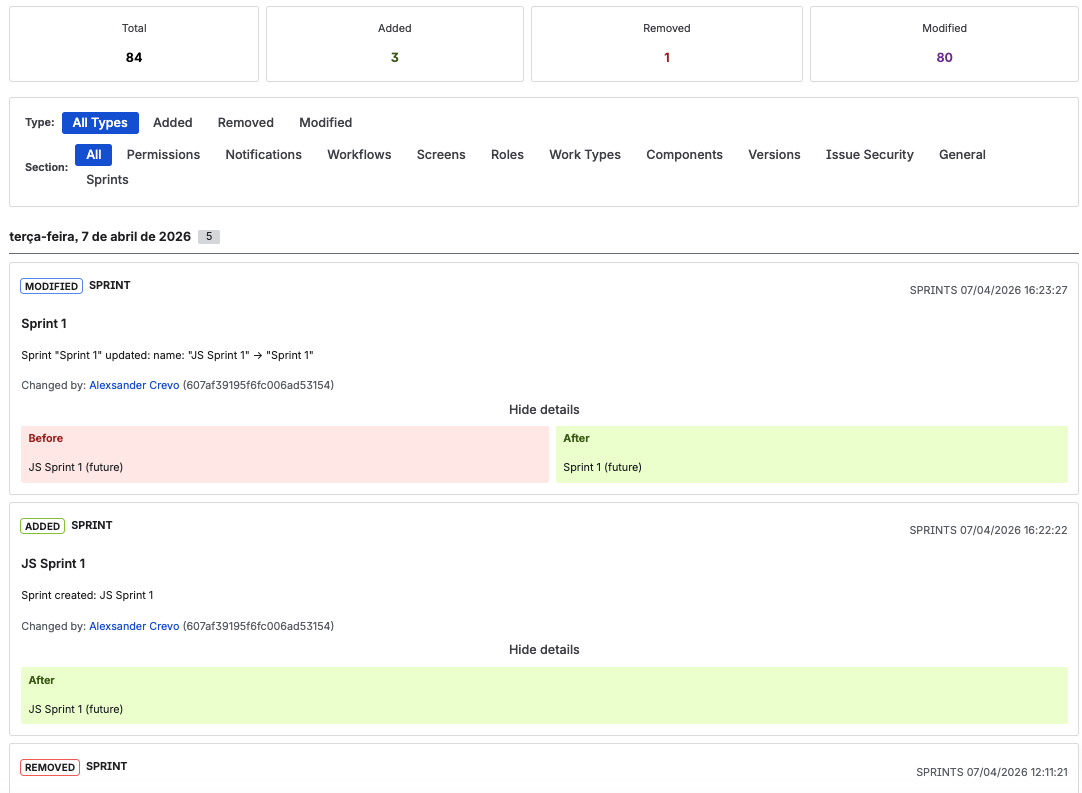Select the "Added" type filter
1082x793 pixels.
pos(172,122)
